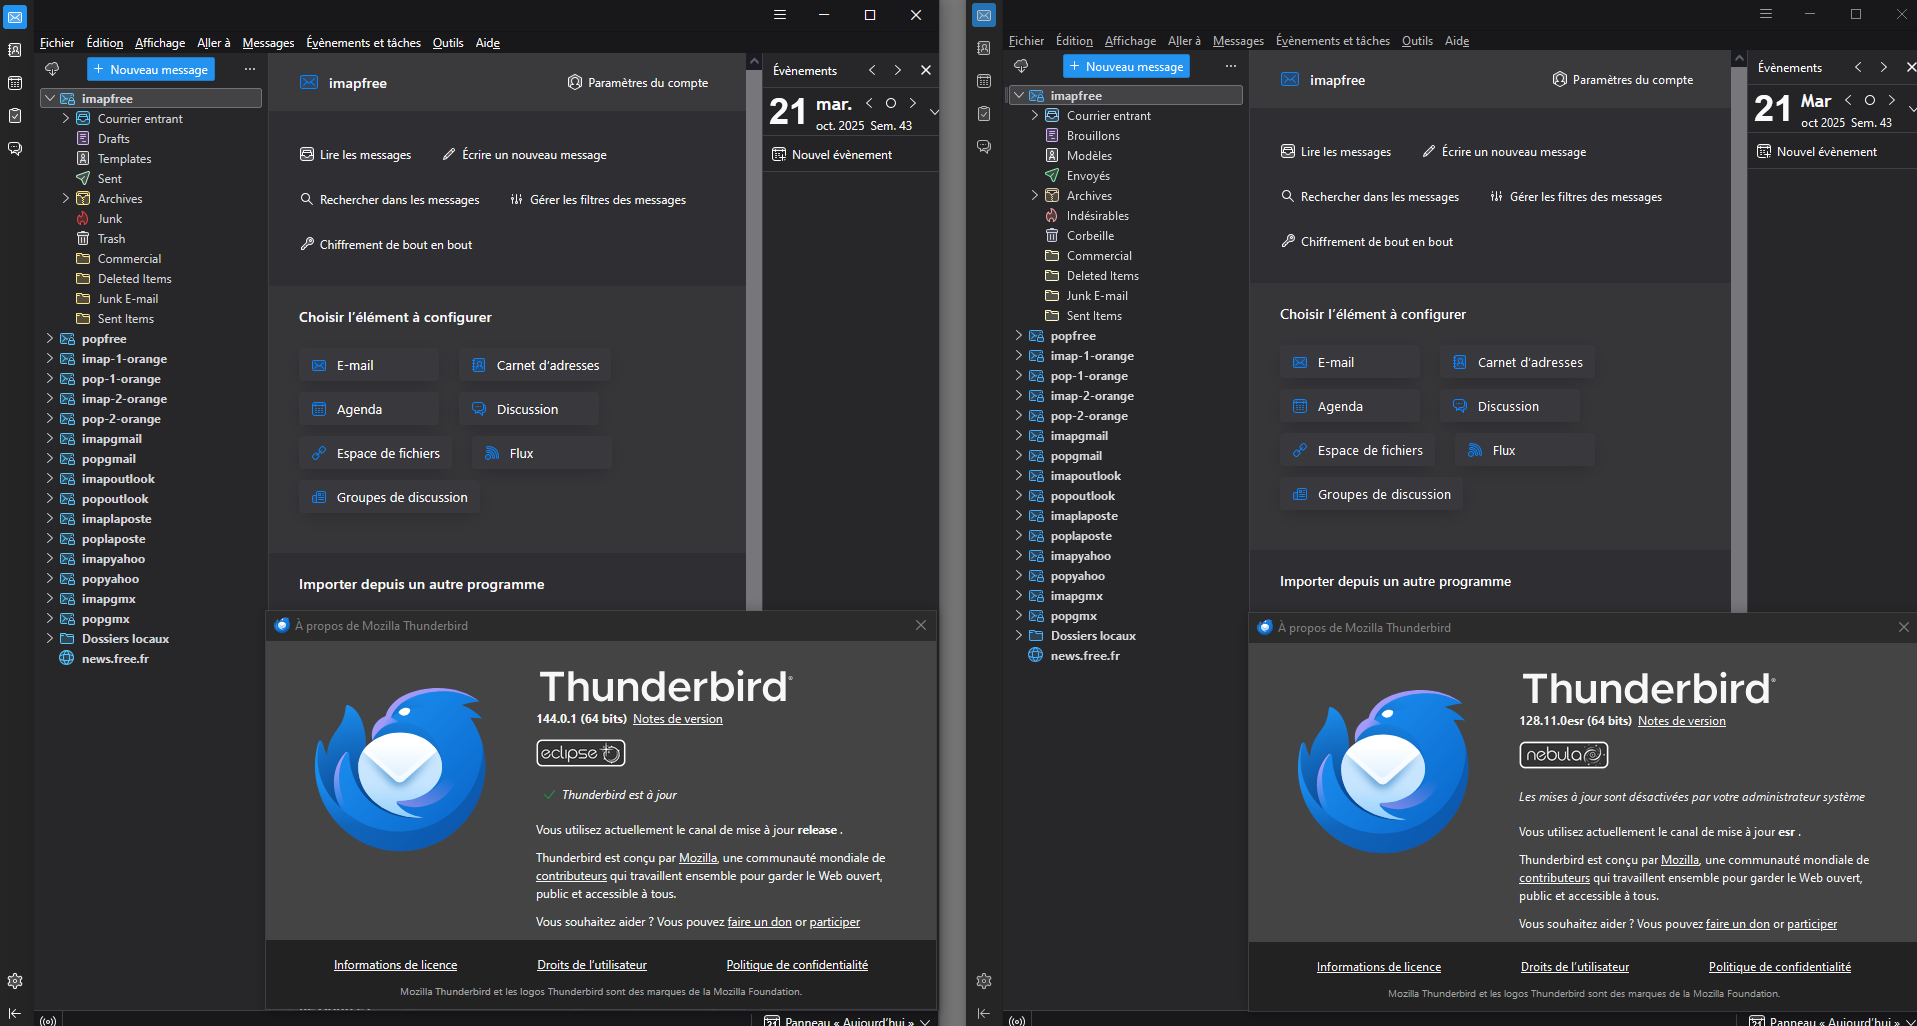Open the Affichage menu in the ESR window
Screen dimensions: 1917x1026
coord(1130,41)
